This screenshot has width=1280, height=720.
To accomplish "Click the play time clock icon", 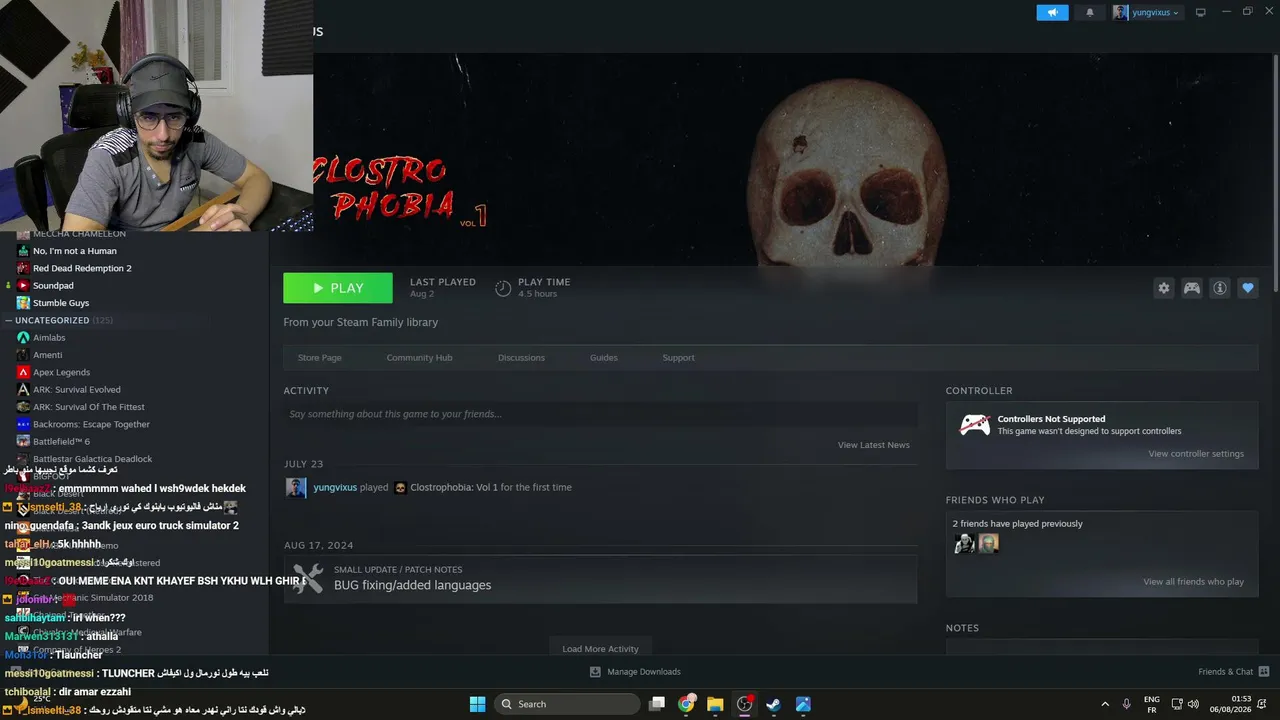I will coord(503,288).
